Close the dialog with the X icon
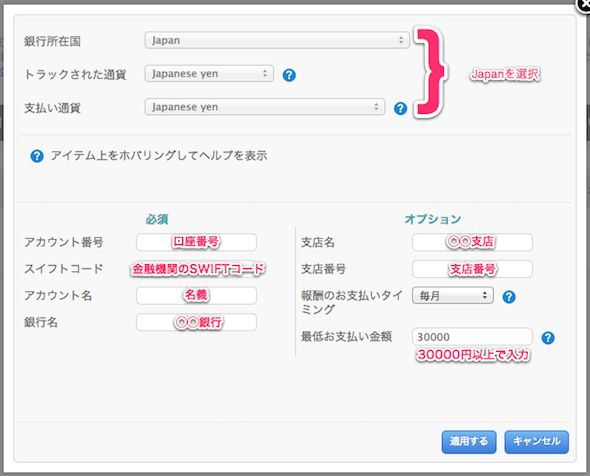Image resolution: width=590 pixels, height=476 pixels. pyautogui.click(x=583, y=5)
